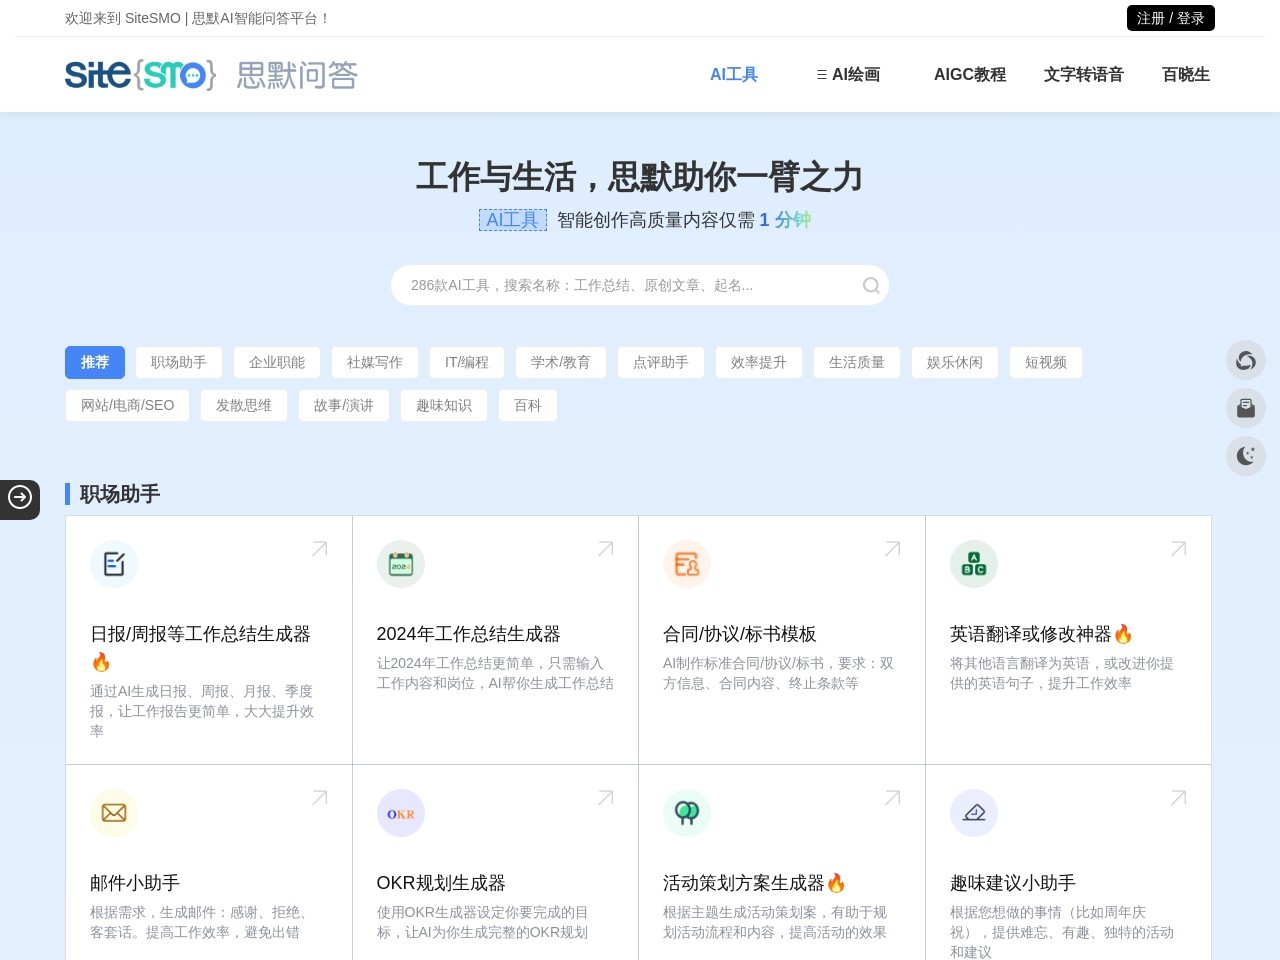Click the envelope 邮件小助手 icon
Screen dimensions: 1280x960
(x=114, y=813)
